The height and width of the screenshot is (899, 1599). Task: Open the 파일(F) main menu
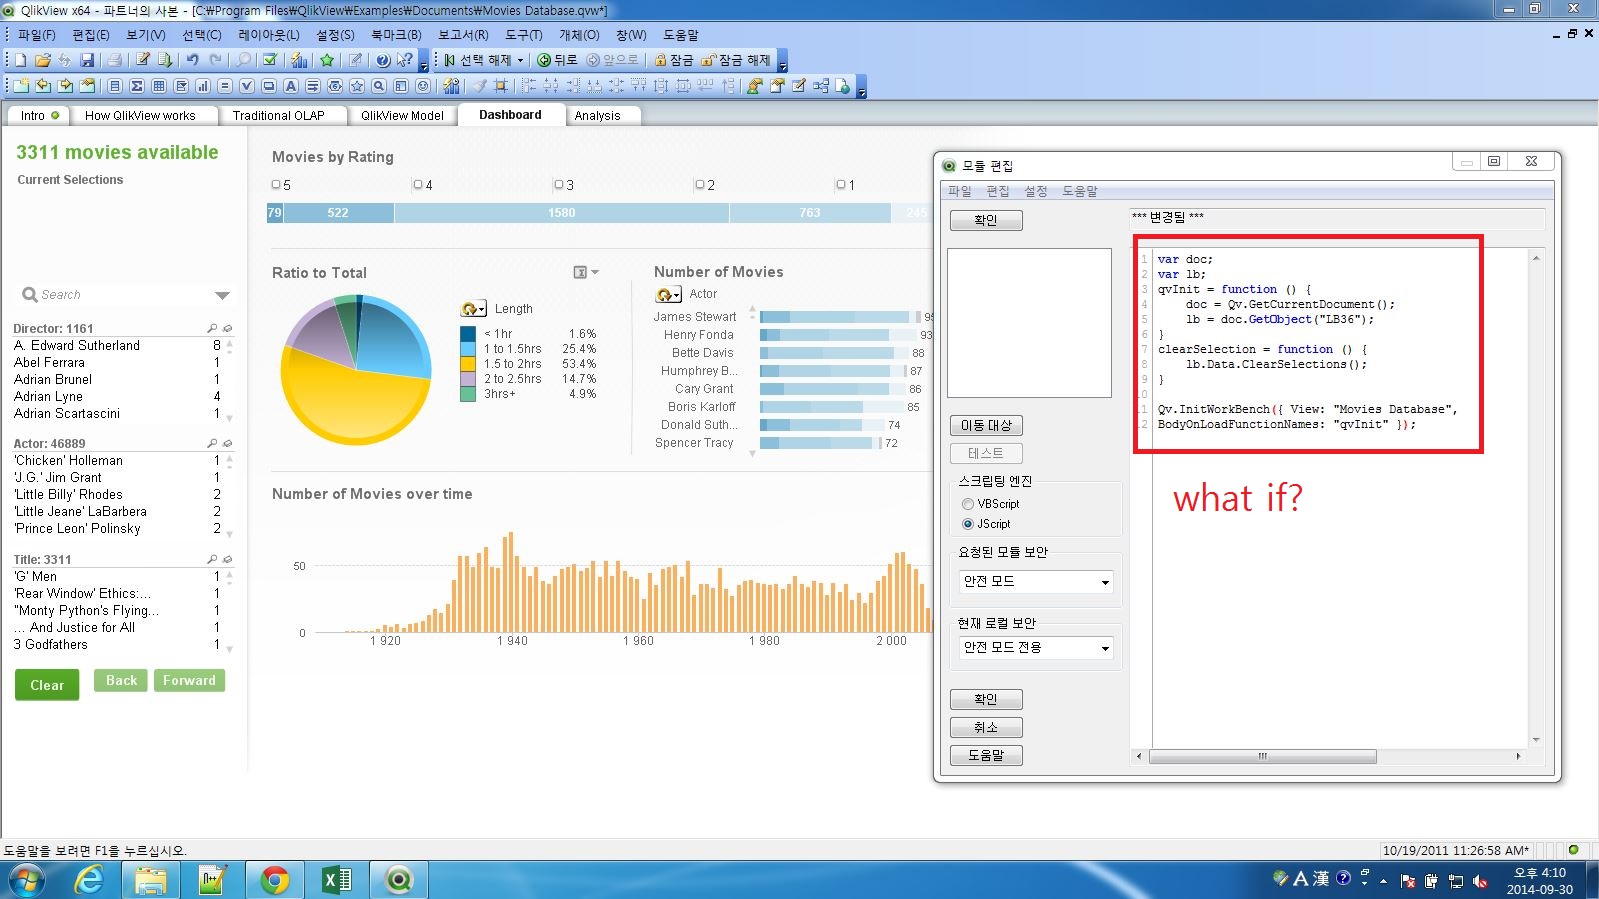point(36,35)
